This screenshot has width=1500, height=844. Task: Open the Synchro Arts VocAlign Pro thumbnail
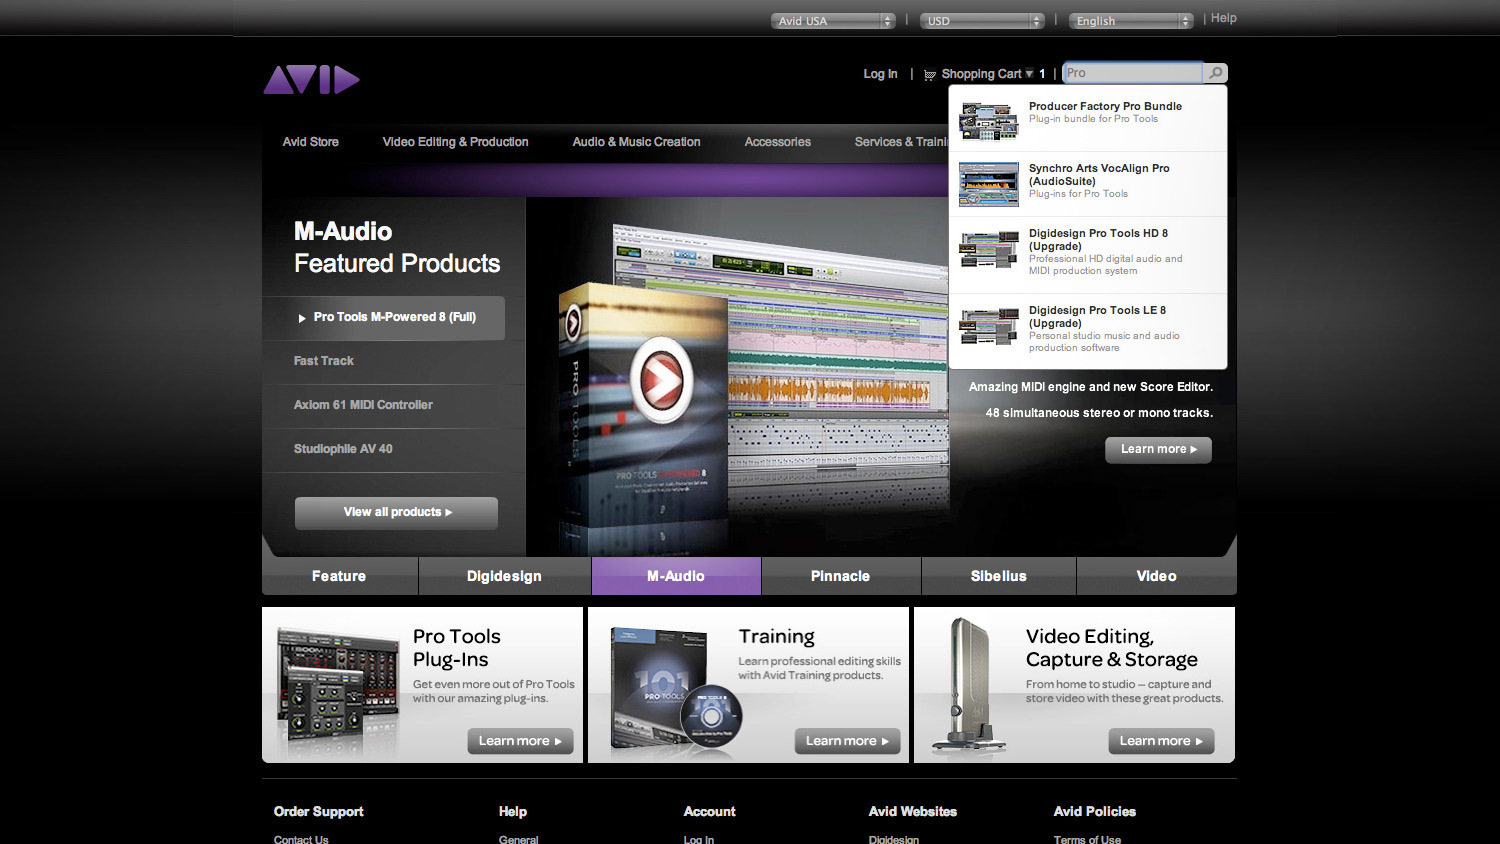pos(988,184)
